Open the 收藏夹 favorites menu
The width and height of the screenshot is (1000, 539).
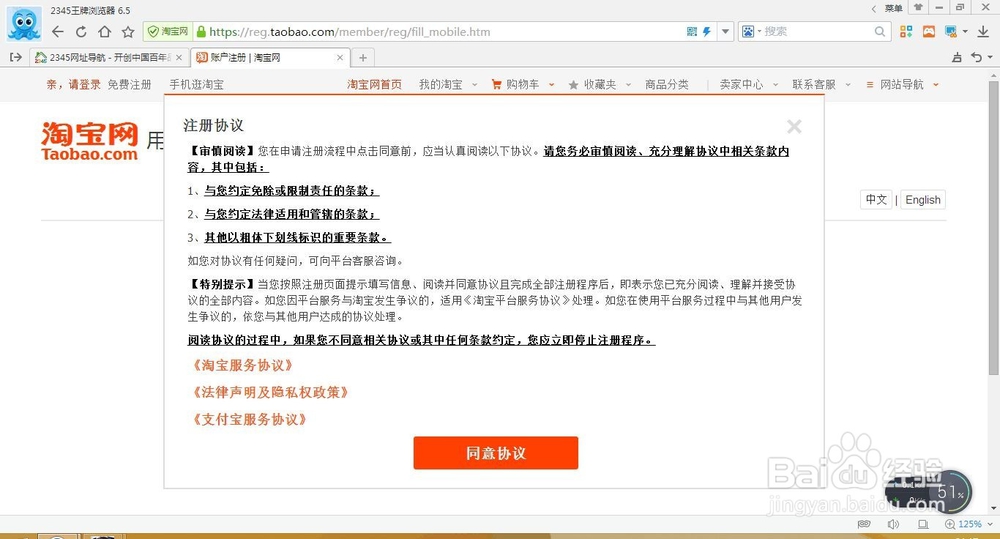[599, 84]
